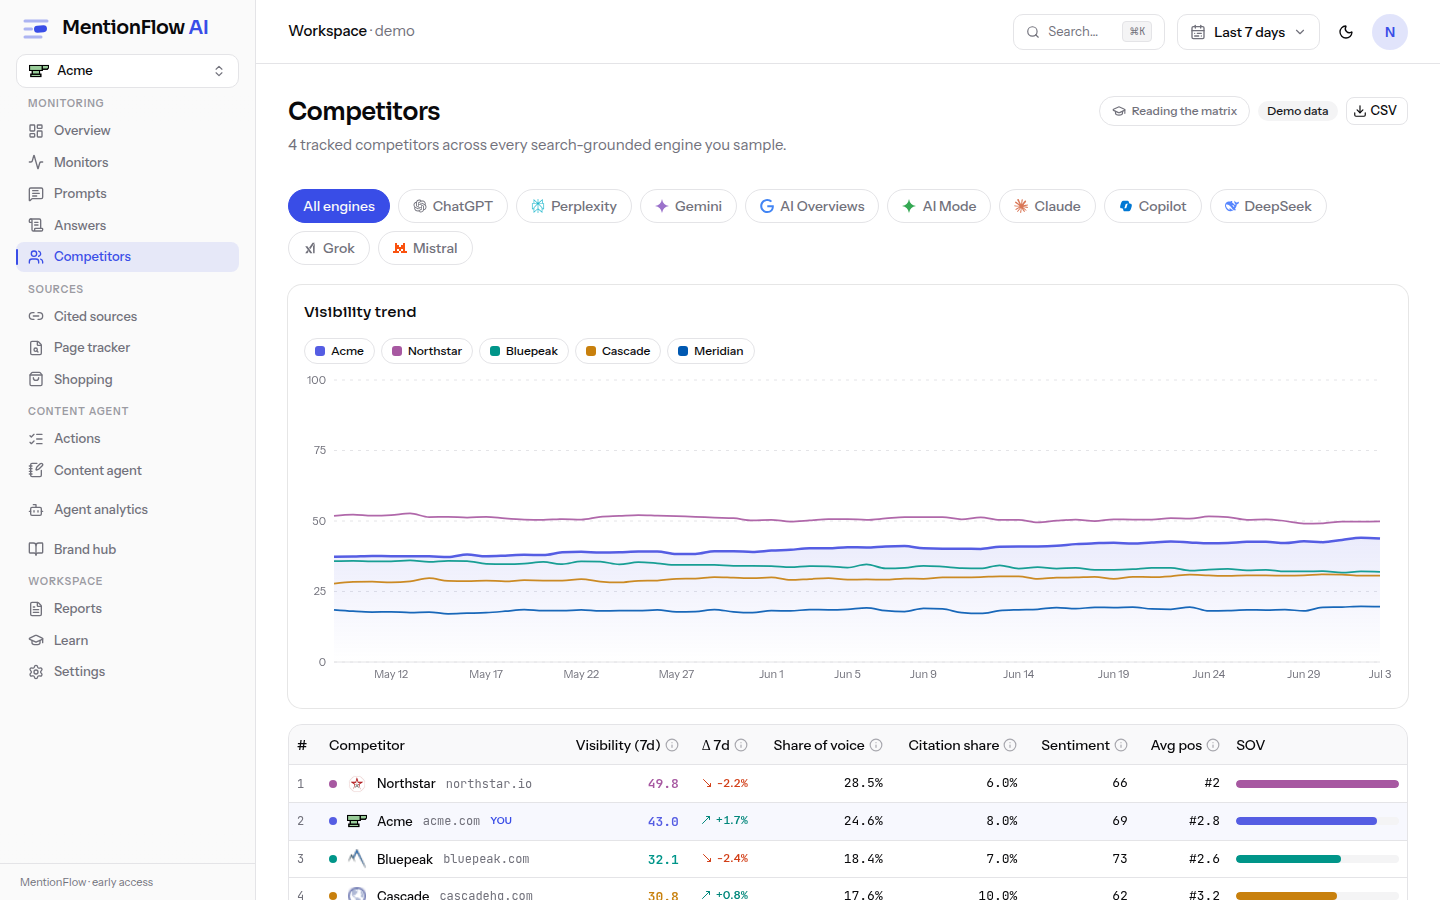This screenshot has width=1440, height=900.
Task: Show info for Citation share column
Action: coord(1010,745)
